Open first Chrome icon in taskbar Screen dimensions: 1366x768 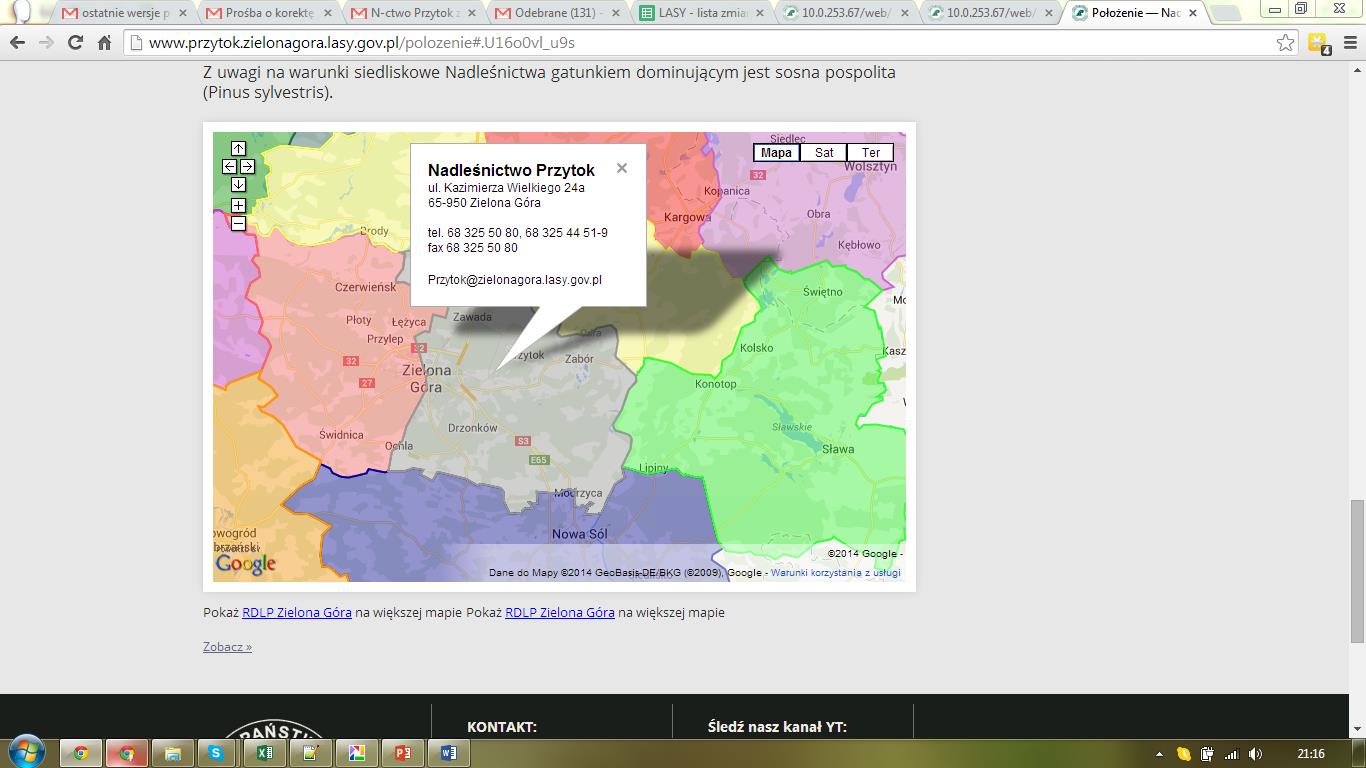click(x=80, y=753)
